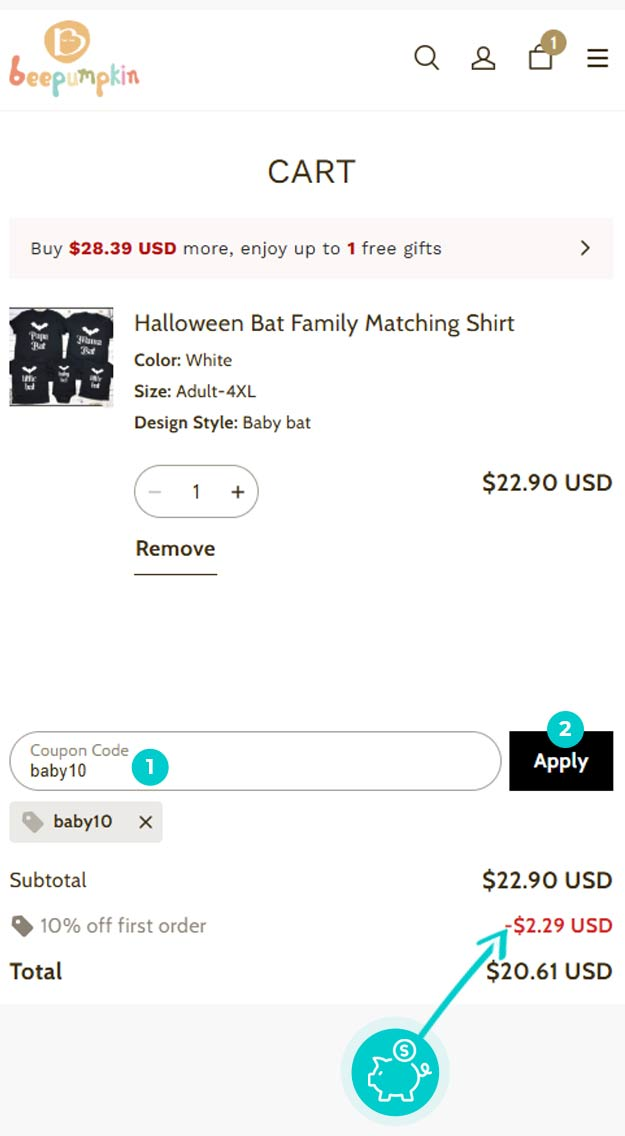Click the Apply coupon button
Screen dimensions: 625x1136
(x=561, y=761)
